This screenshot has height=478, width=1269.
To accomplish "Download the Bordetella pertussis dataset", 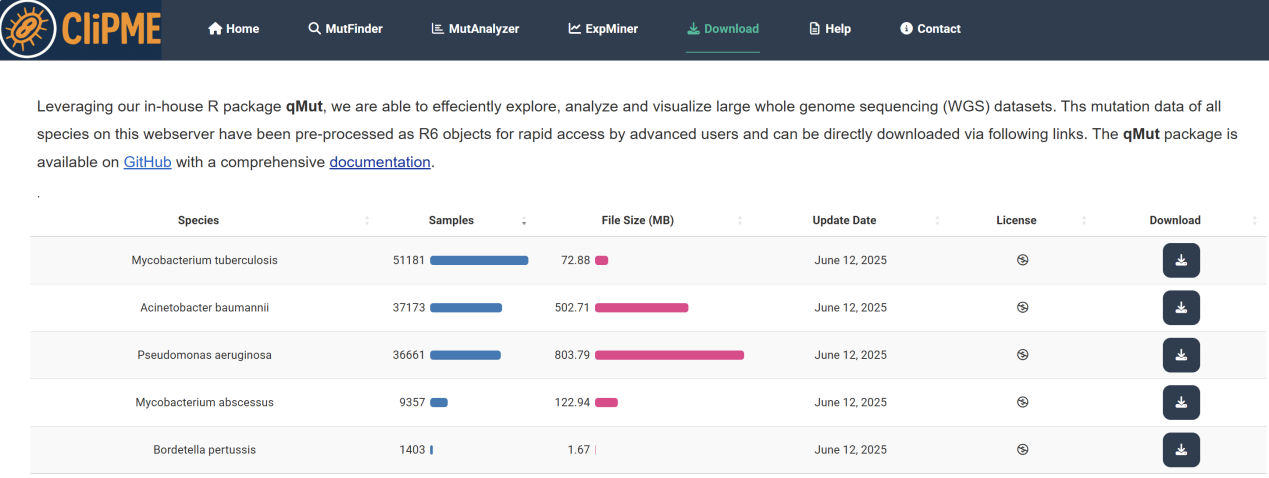I will (1180, 450).
